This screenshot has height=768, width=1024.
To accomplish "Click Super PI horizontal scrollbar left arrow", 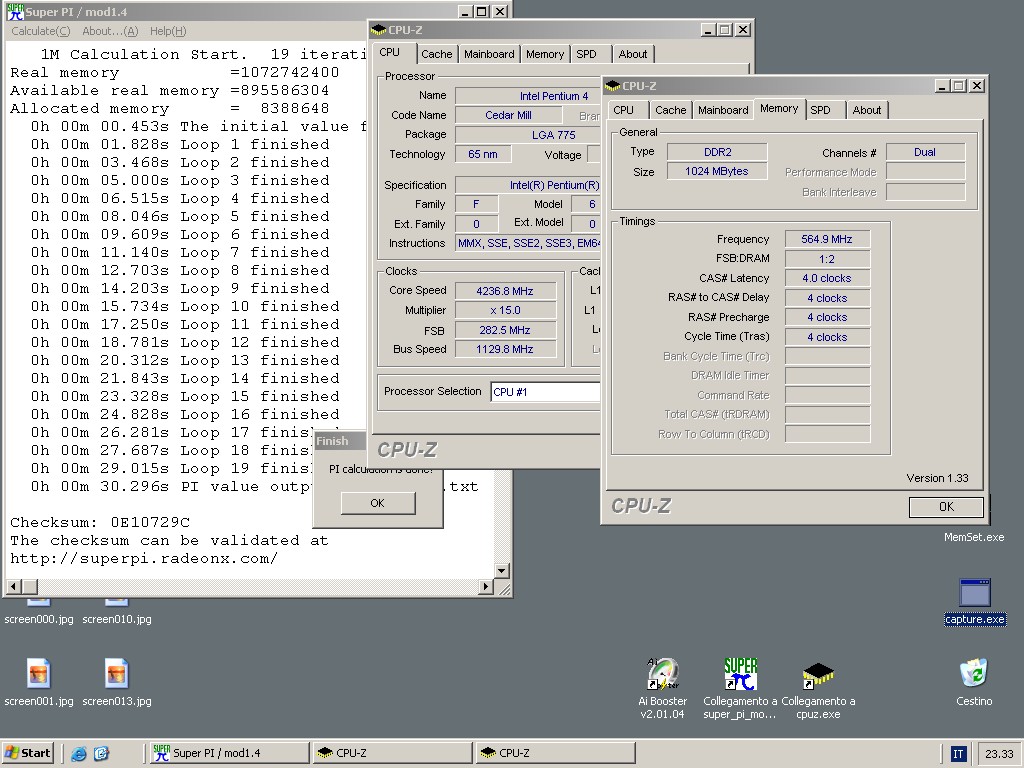I will (x=14, y=586).
